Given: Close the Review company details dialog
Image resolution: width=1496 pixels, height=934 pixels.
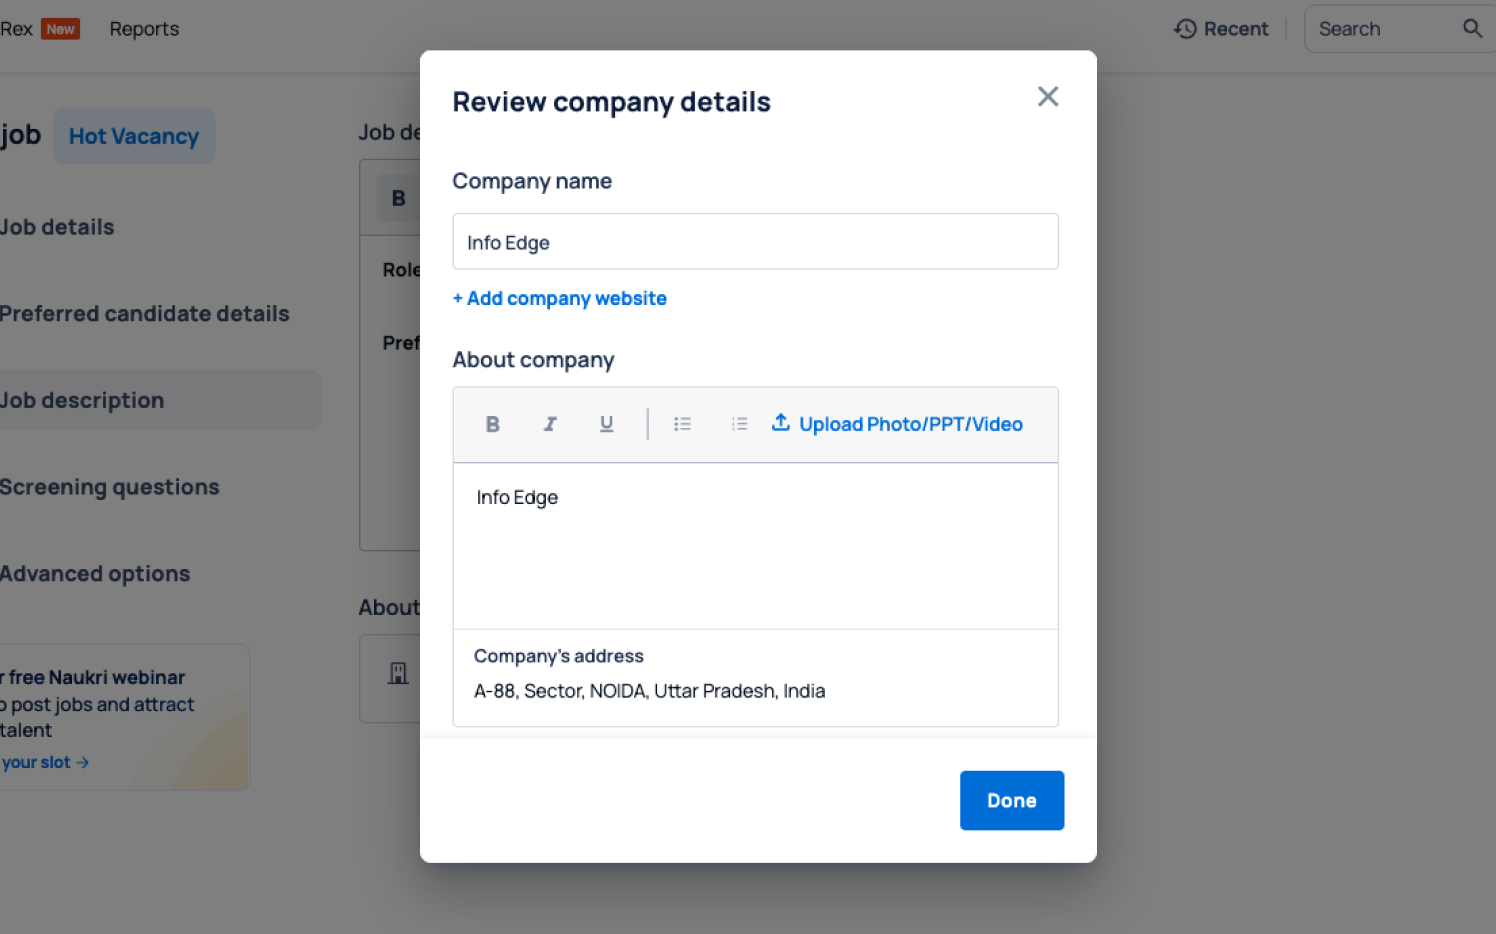Looking at the screenshot, I should [1047, 96].
